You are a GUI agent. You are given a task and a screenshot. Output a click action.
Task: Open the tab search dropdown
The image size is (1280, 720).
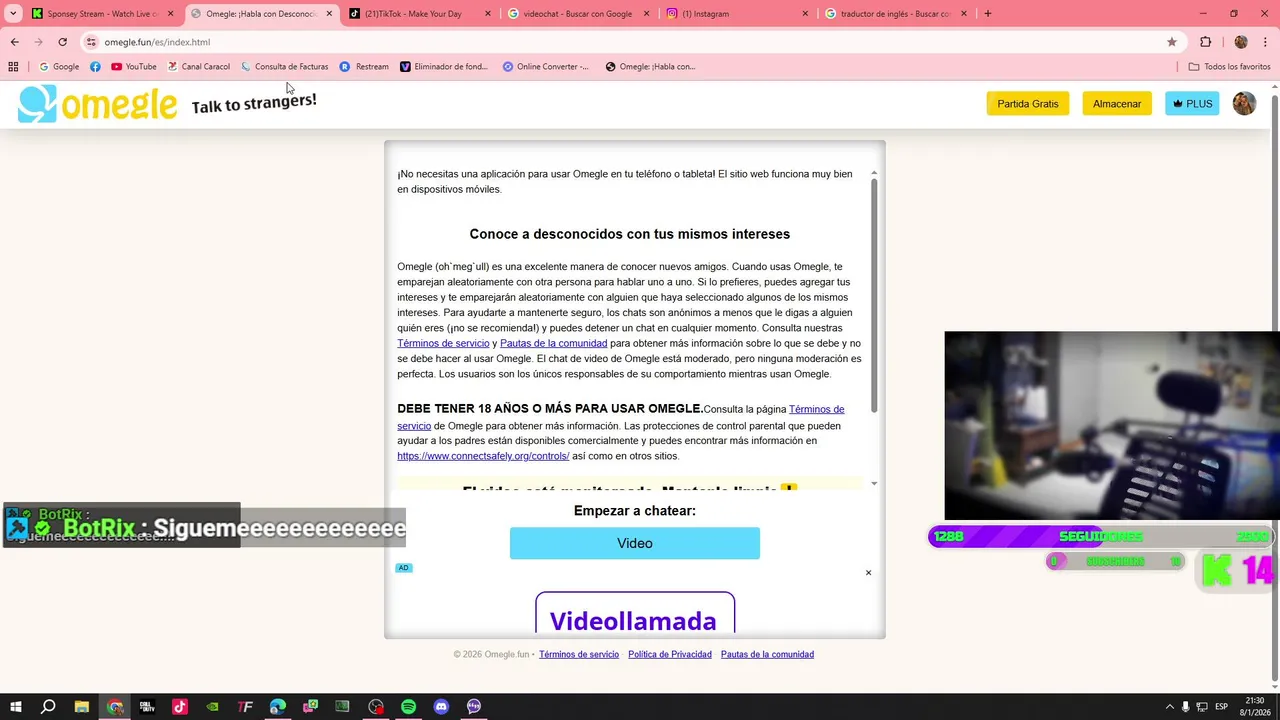(x=13, y=14)
